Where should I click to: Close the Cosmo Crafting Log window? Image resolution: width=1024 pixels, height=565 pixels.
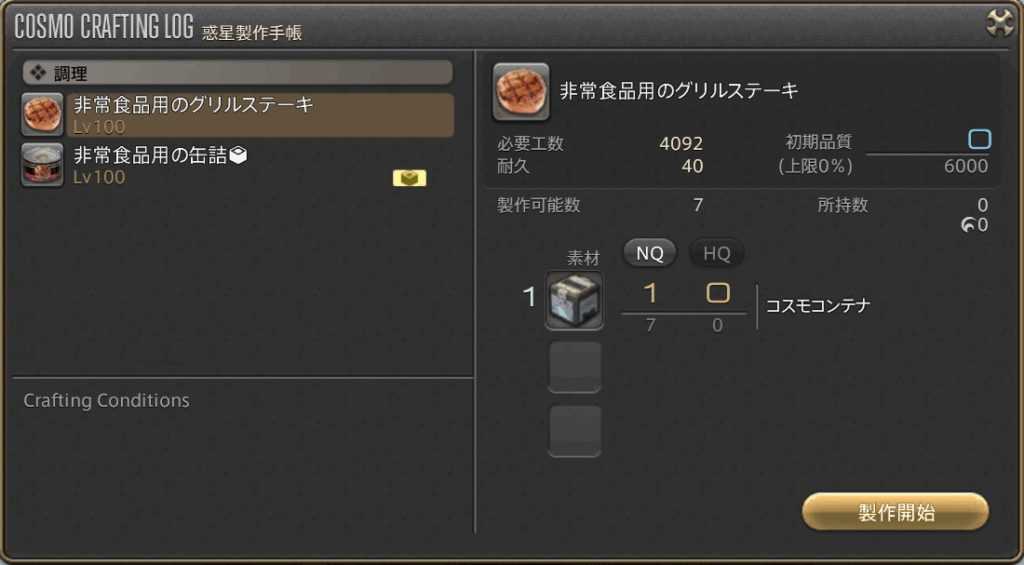[x=1000, y=24]
